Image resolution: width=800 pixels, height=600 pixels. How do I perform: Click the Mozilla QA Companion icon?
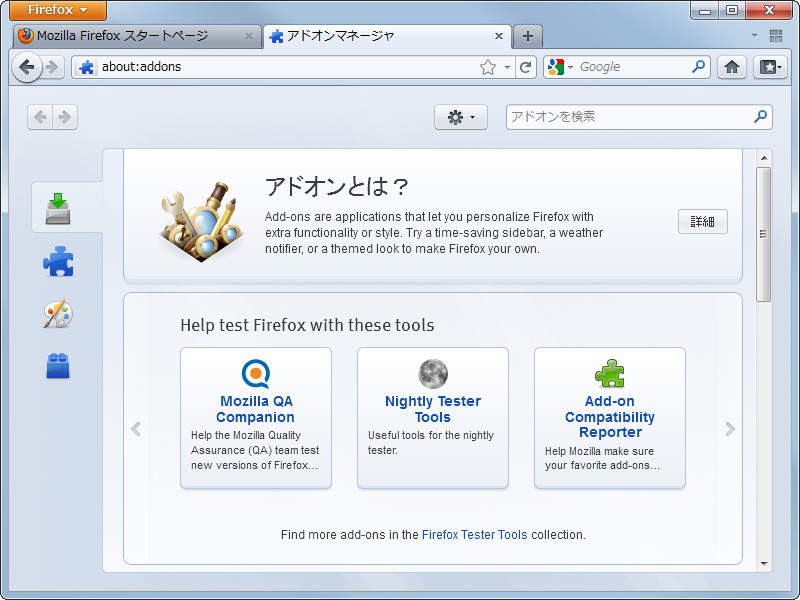256,373
